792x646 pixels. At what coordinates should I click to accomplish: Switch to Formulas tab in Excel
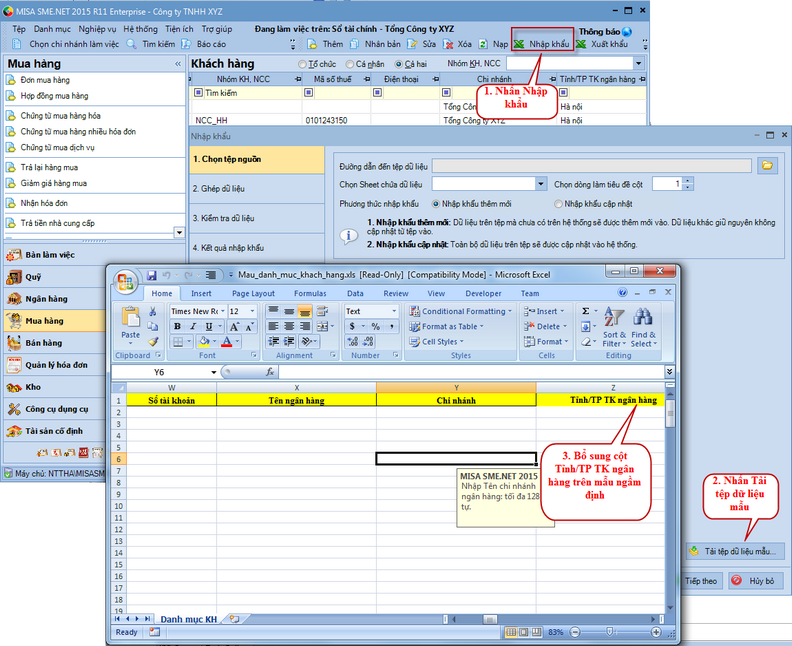310,293
